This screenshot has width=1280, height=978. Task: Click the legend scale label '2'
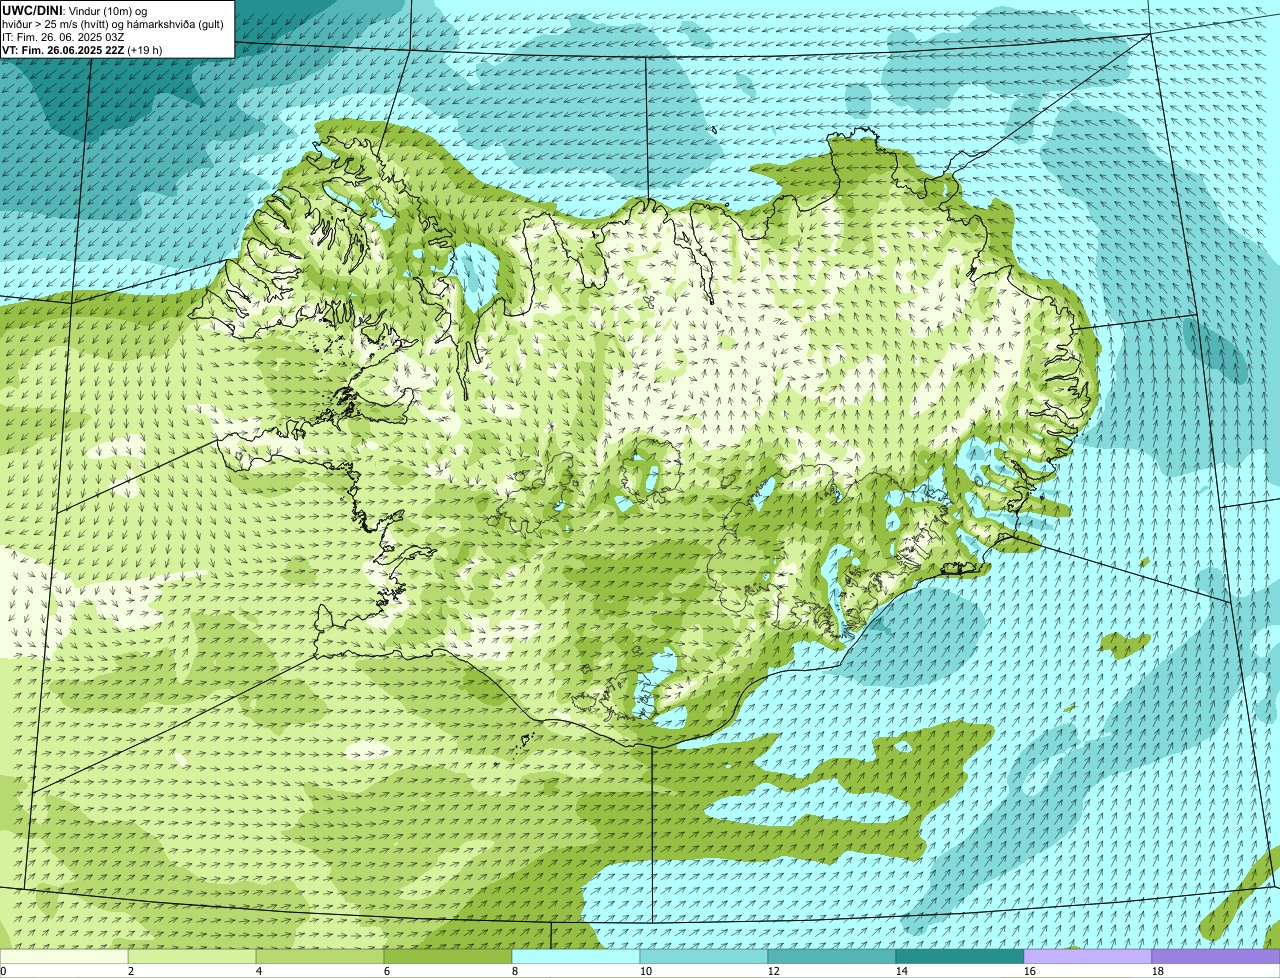click(x=131, y=971)
